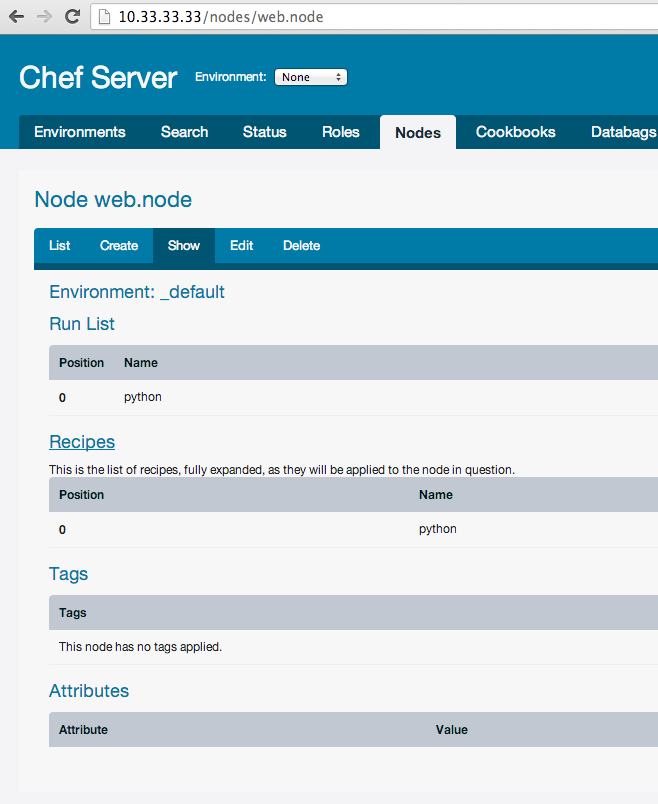
Task: Click the Run List heading
Action: 82,324
